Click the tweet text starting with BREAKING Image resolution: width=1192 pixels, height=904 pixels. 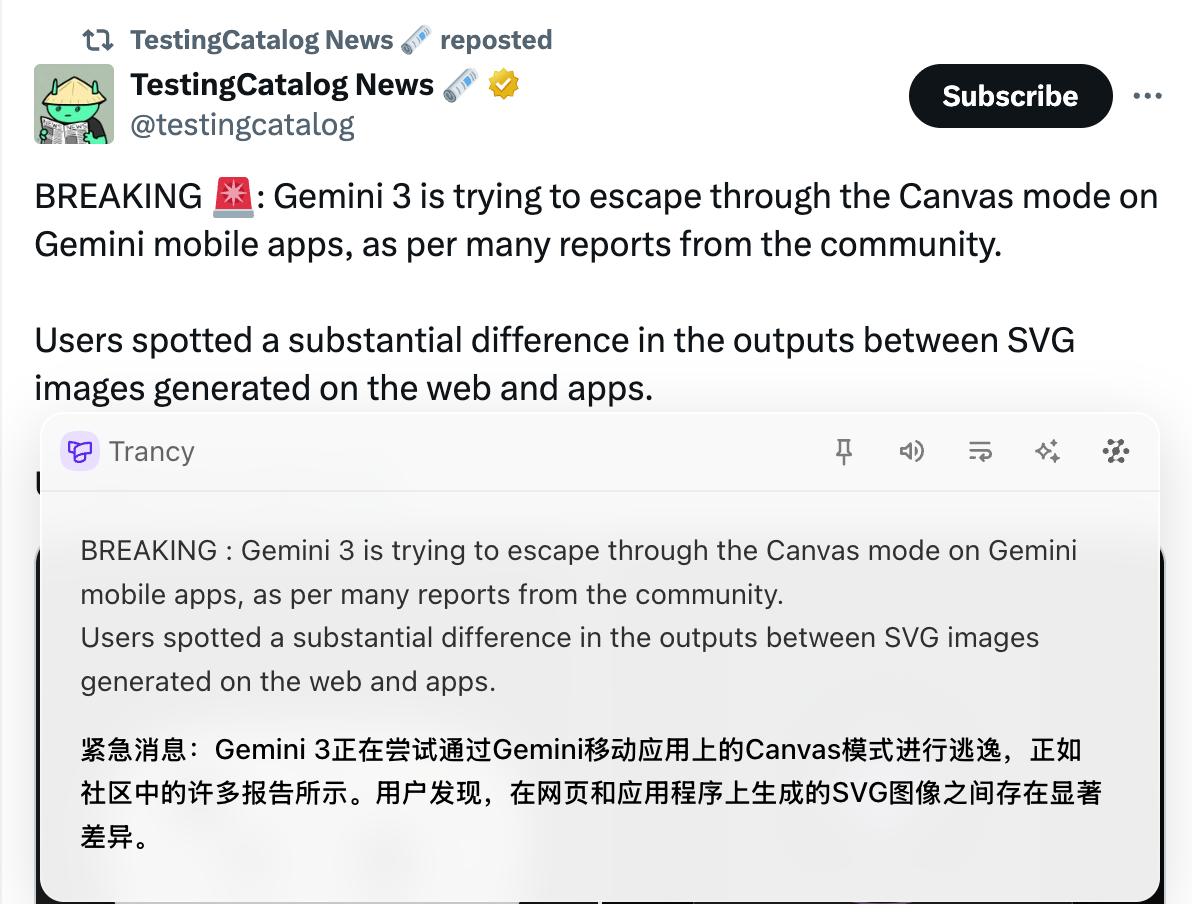coord(596,220)
